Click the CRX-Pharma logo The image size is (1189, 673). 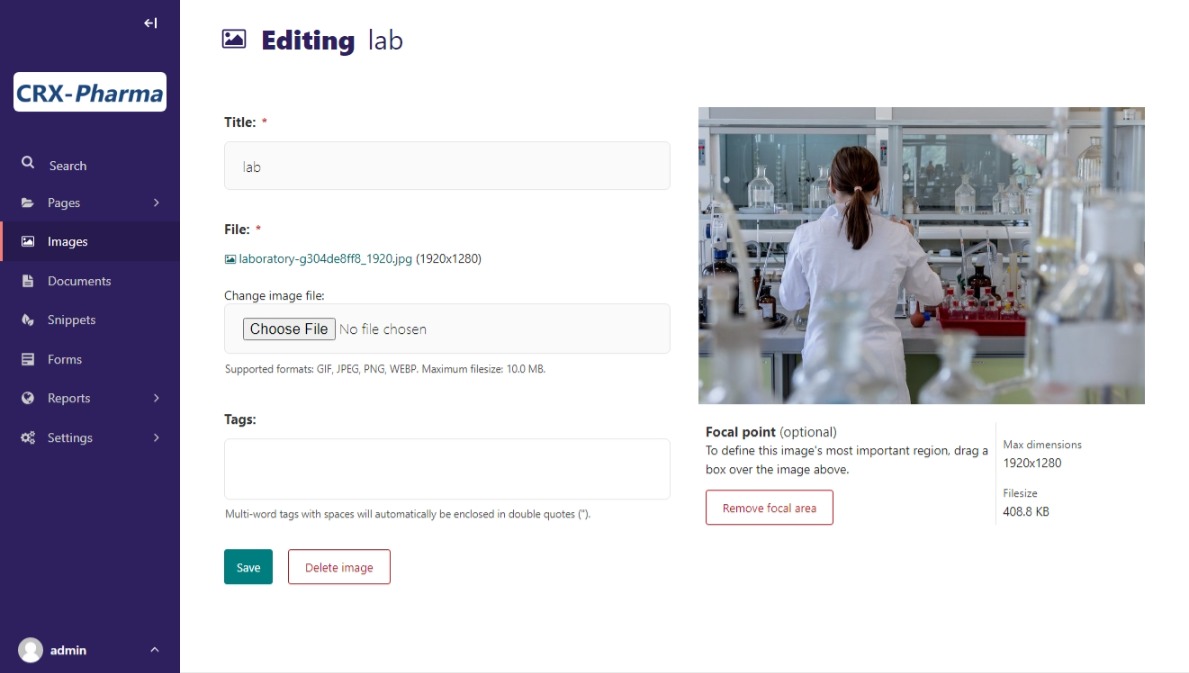pos(90,93)
